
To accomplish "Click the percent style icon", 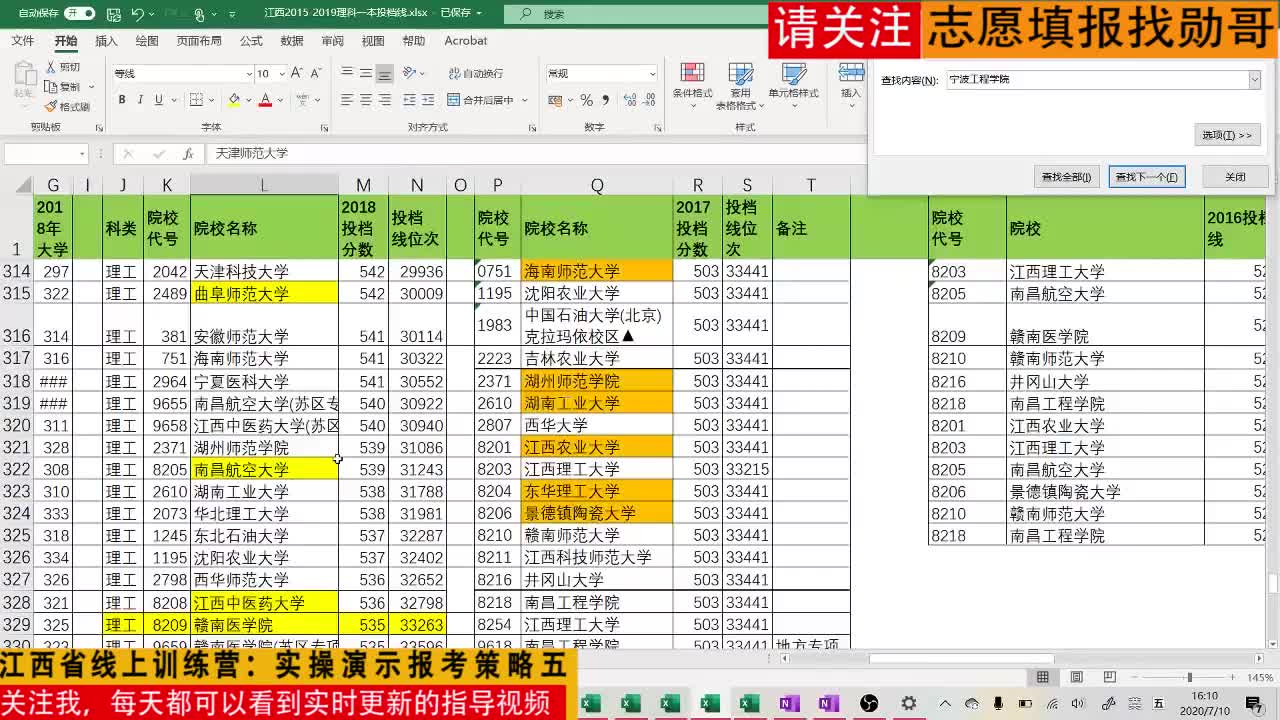I will coord(587,100).
